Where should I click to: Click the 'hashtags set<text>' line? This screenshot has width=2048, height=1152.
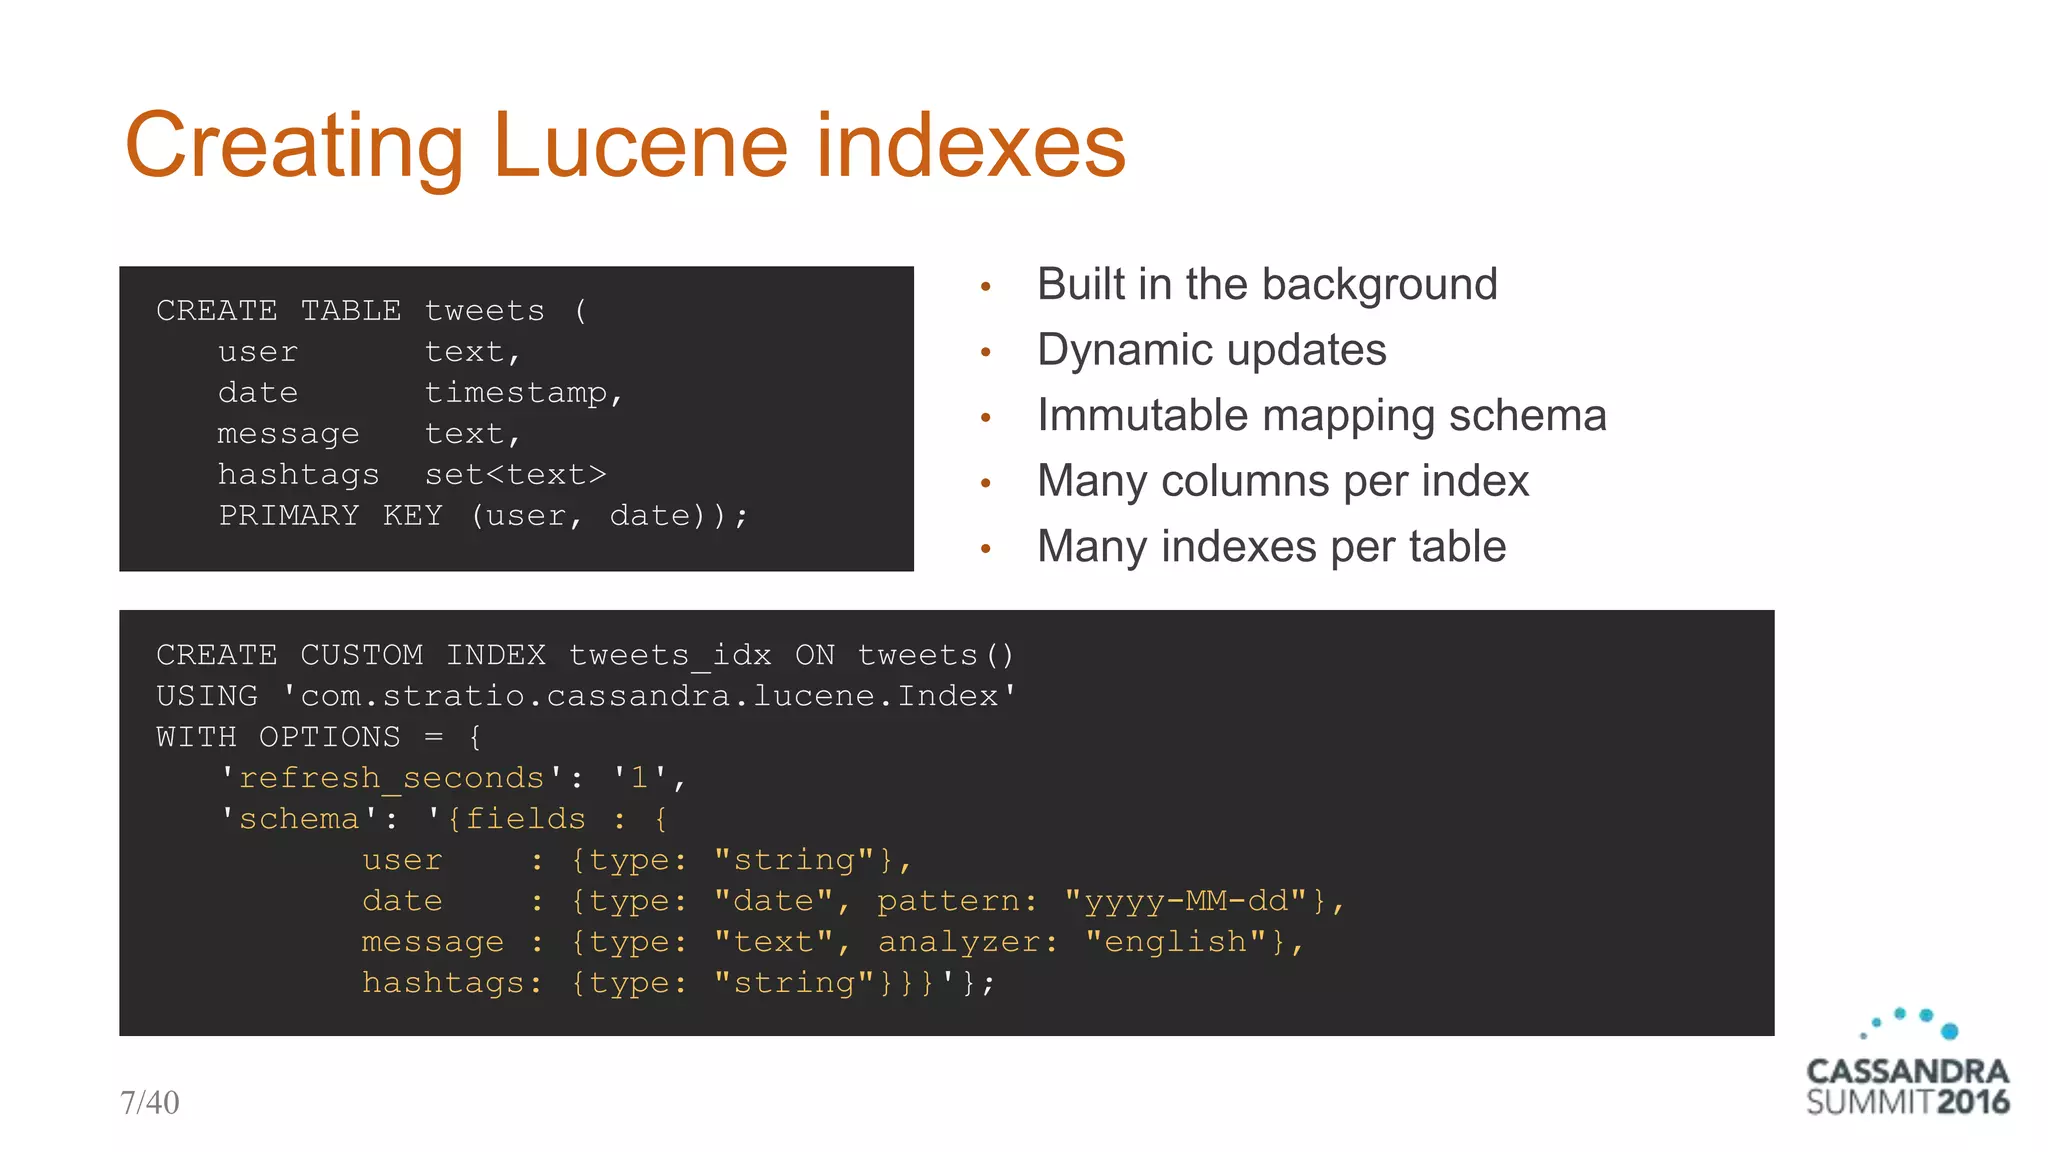pos(412,474)
